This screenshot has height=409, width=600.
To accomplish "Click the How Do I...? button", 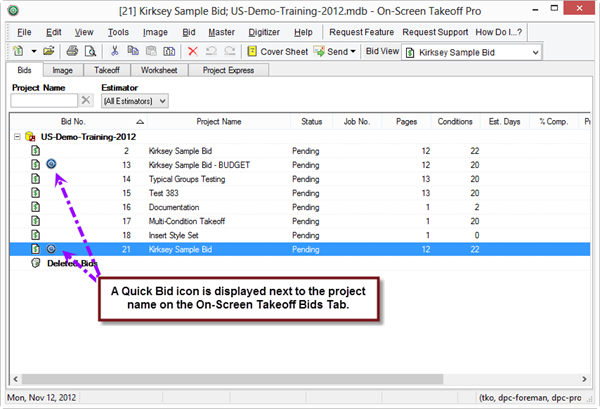I will point(499,33).
